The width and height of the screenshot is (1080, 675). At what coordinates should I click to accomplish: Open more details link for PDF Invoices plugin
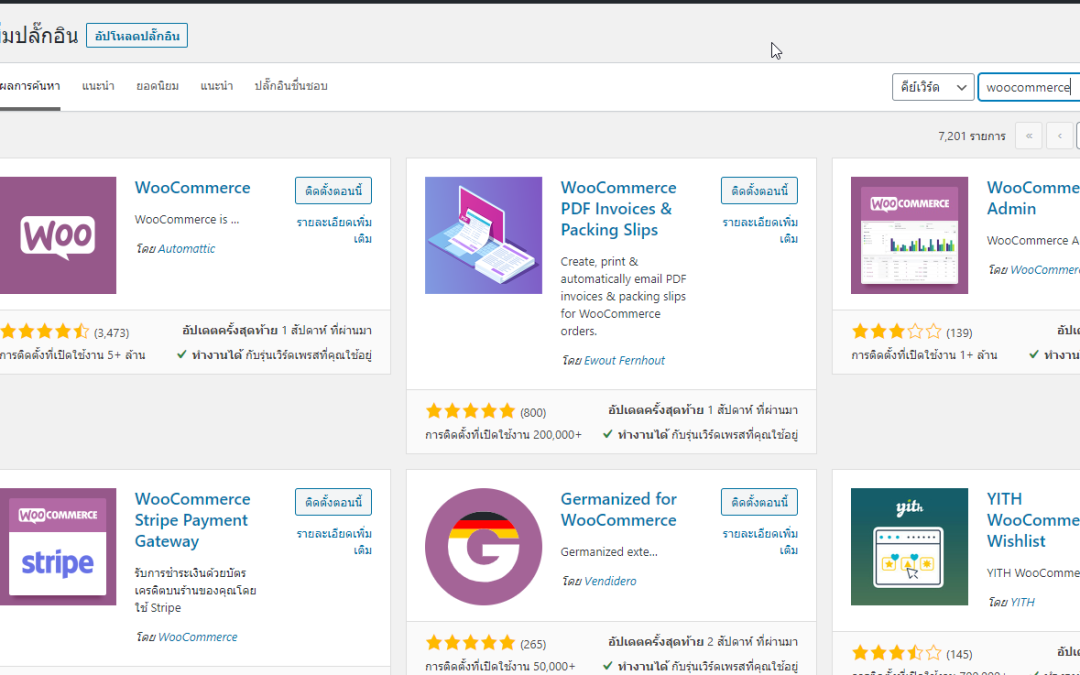pos(760,231)
